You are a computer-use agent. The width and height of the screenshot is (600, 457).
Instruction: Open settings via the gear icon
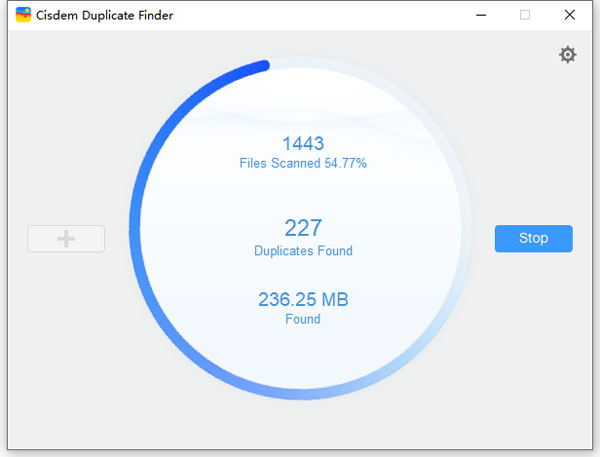point(567,55)
